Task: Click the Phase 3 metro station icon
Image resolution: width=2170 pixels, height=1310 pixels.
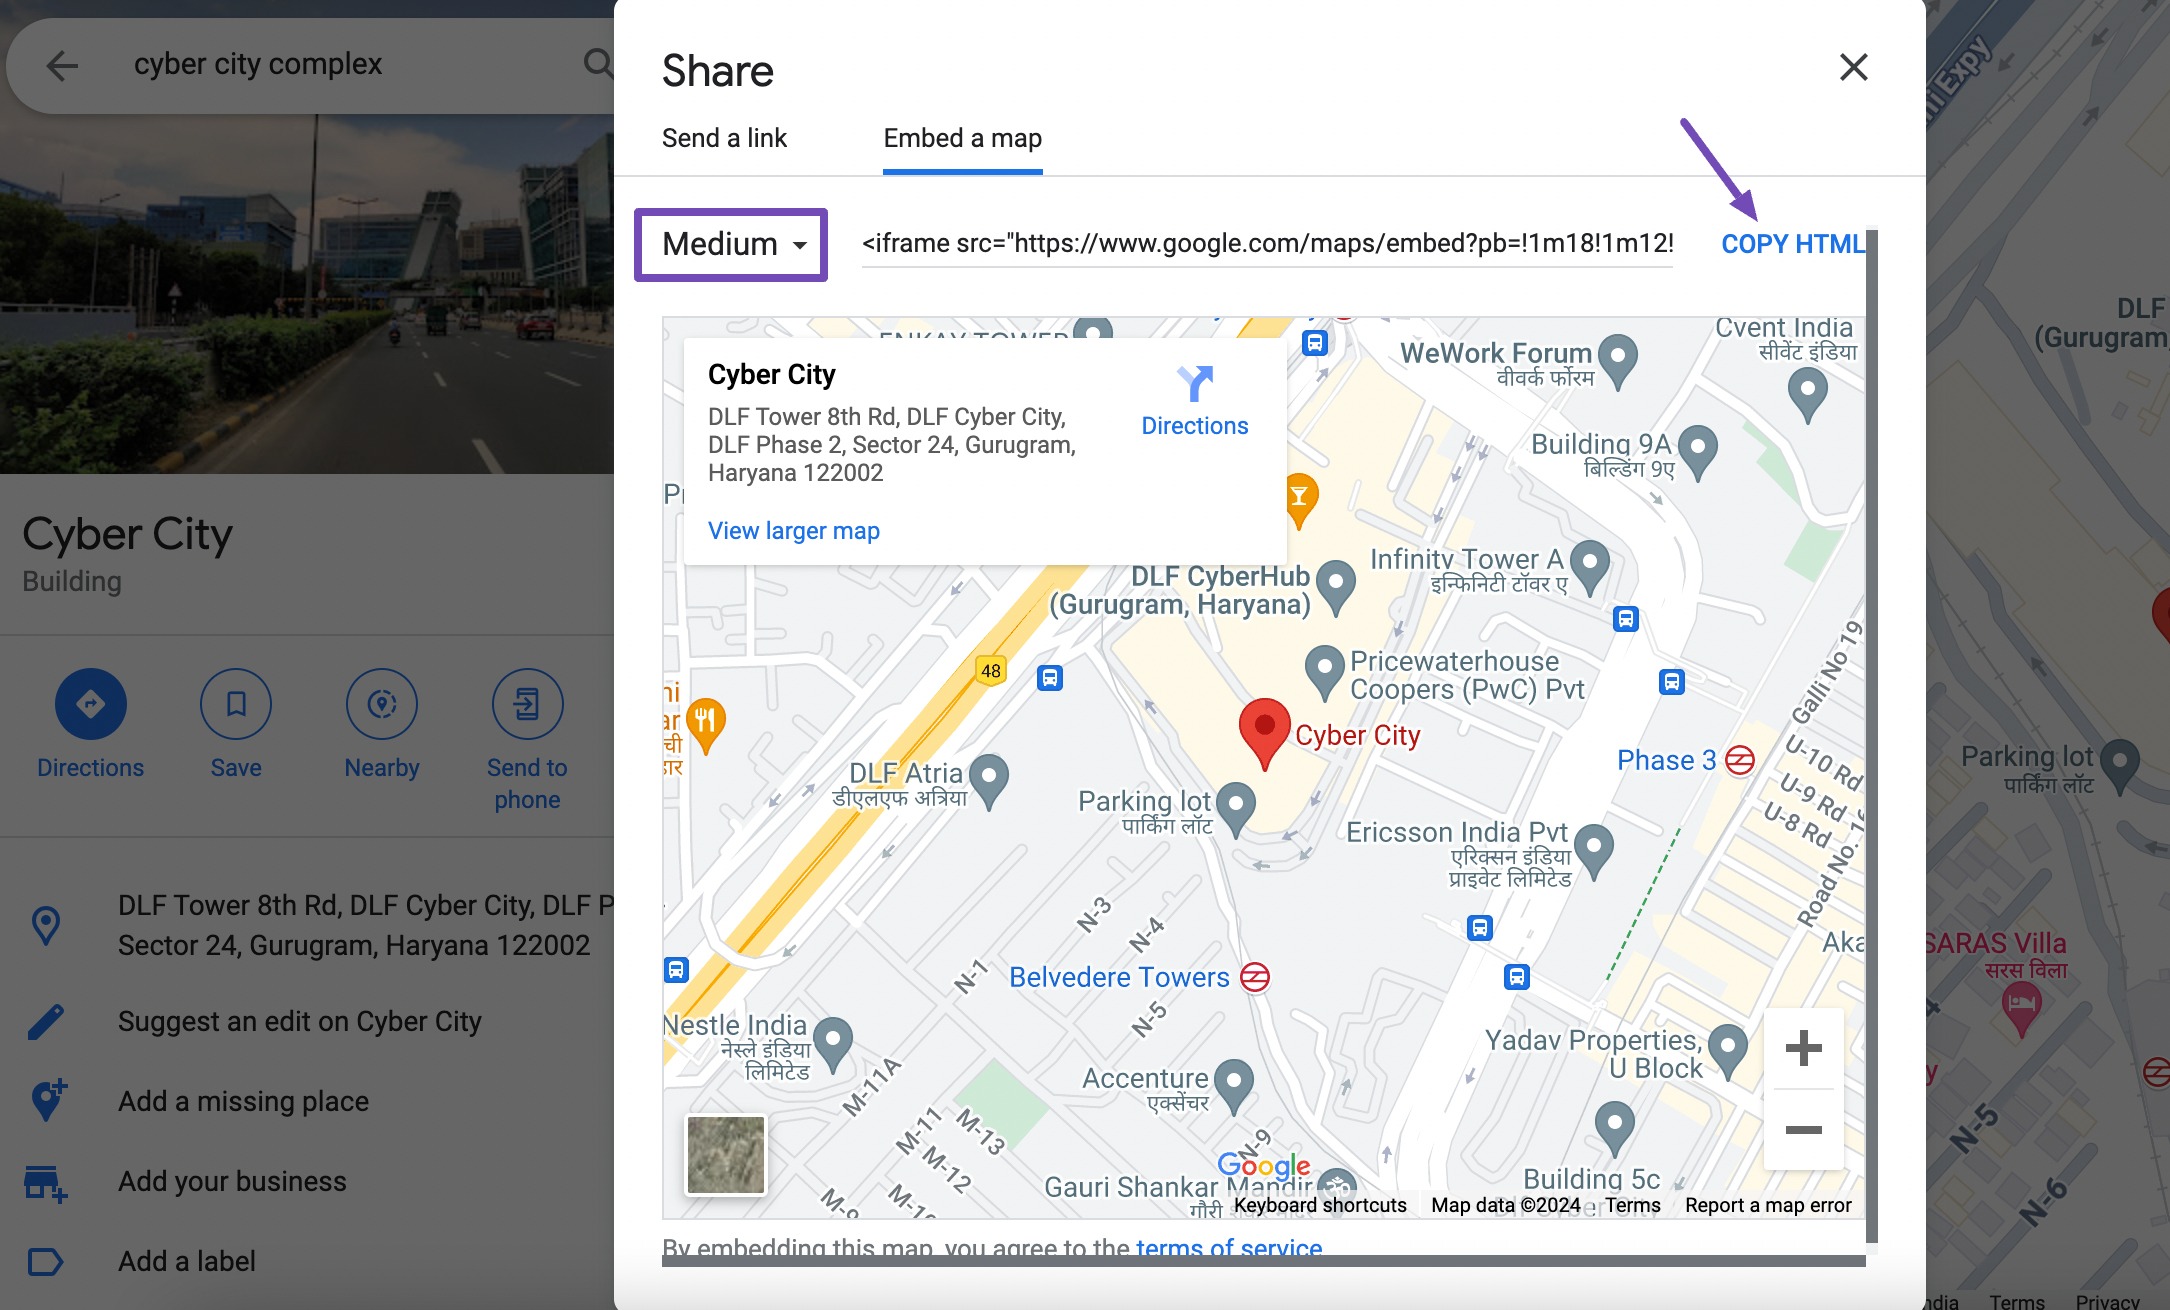Action: pos(1740,760)
